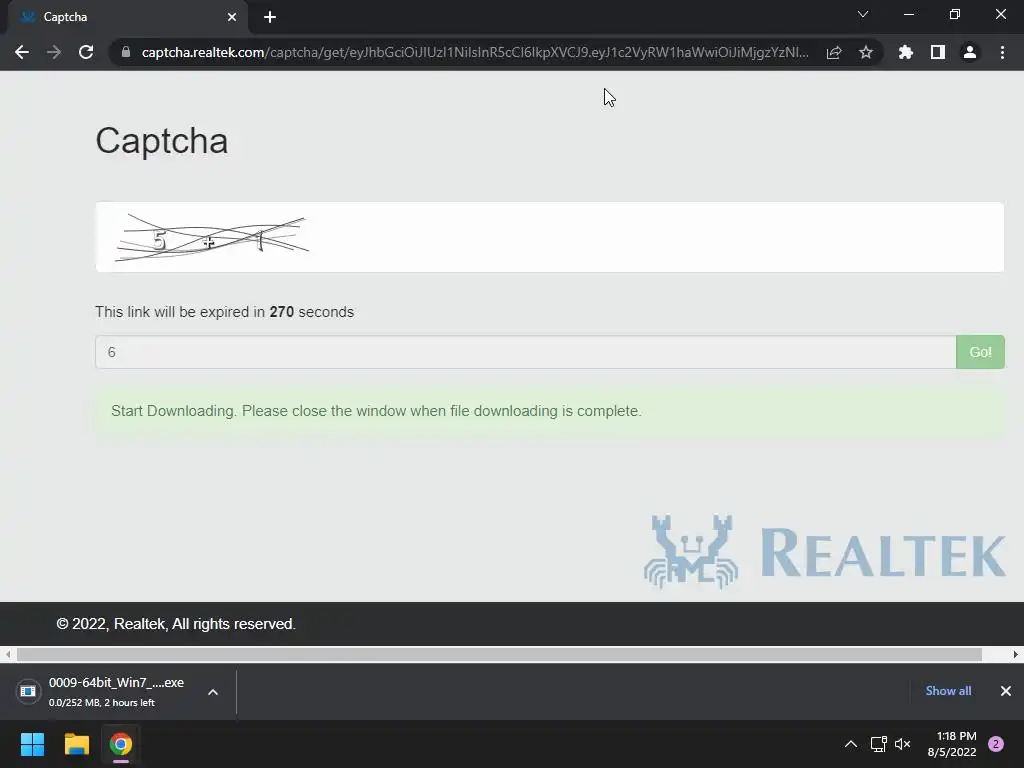Click the address bar URL

[x=475, y=52]
